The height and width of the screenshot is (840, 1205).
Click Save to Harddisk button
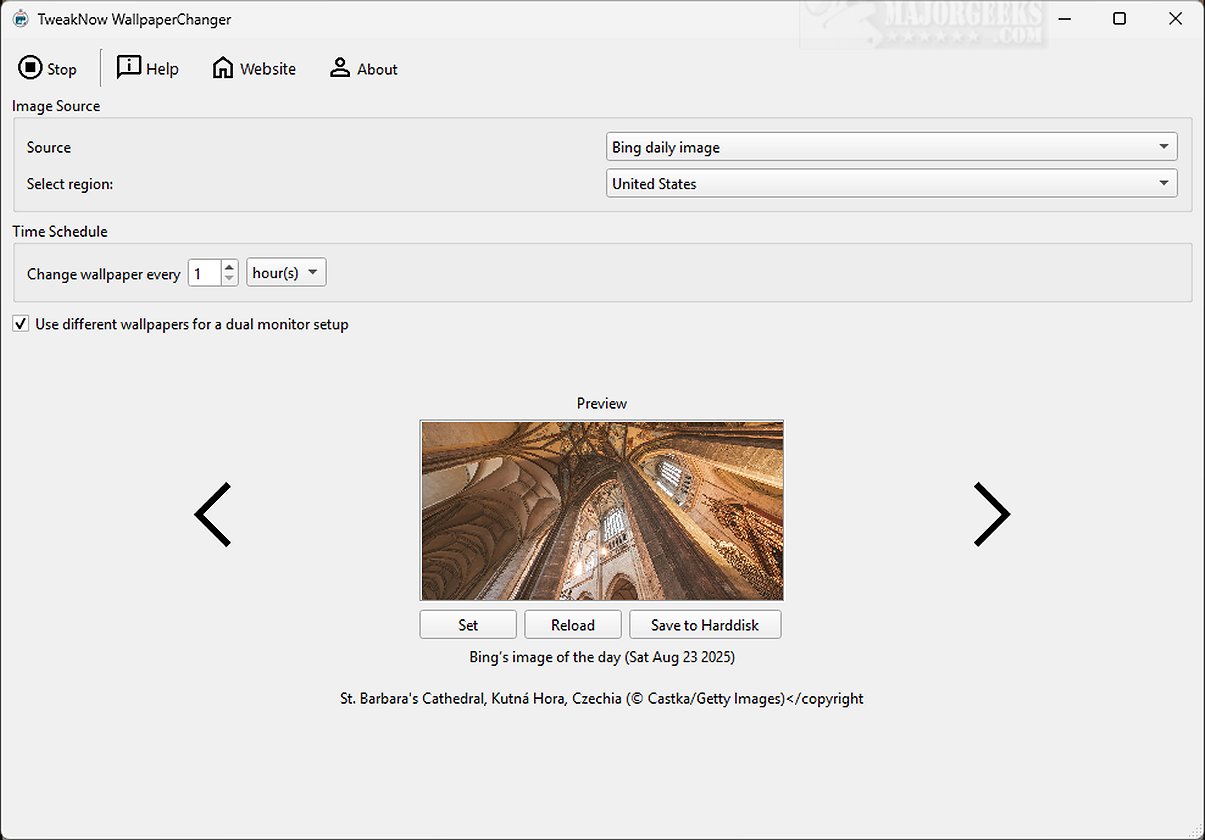coord(705,625)
